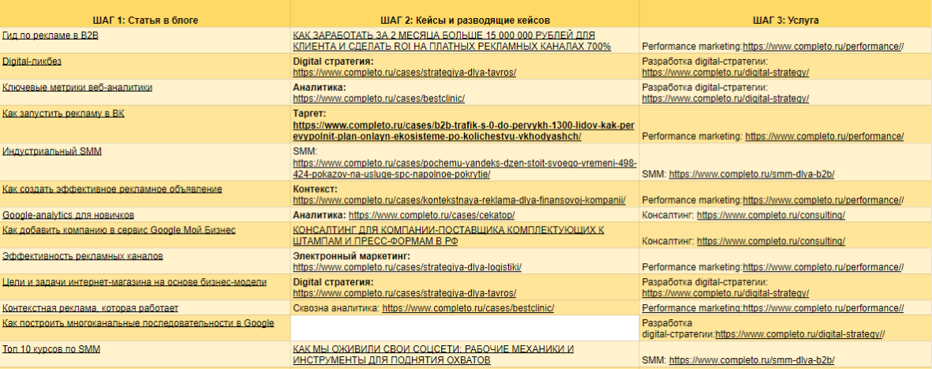Open the strategiya-dlya-logistiki case URL
The width and height of the screenshot is (932, 369).
(407, 267)
